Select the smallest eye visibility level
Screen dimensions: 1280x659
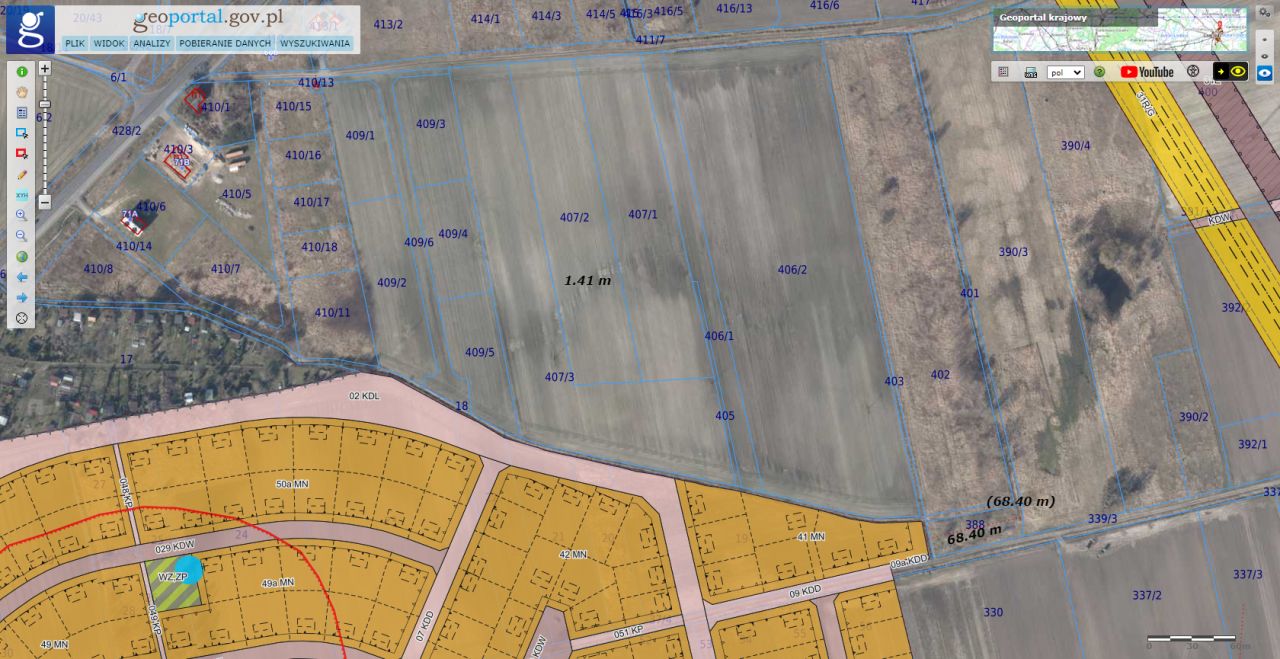tap(1265, 38)
